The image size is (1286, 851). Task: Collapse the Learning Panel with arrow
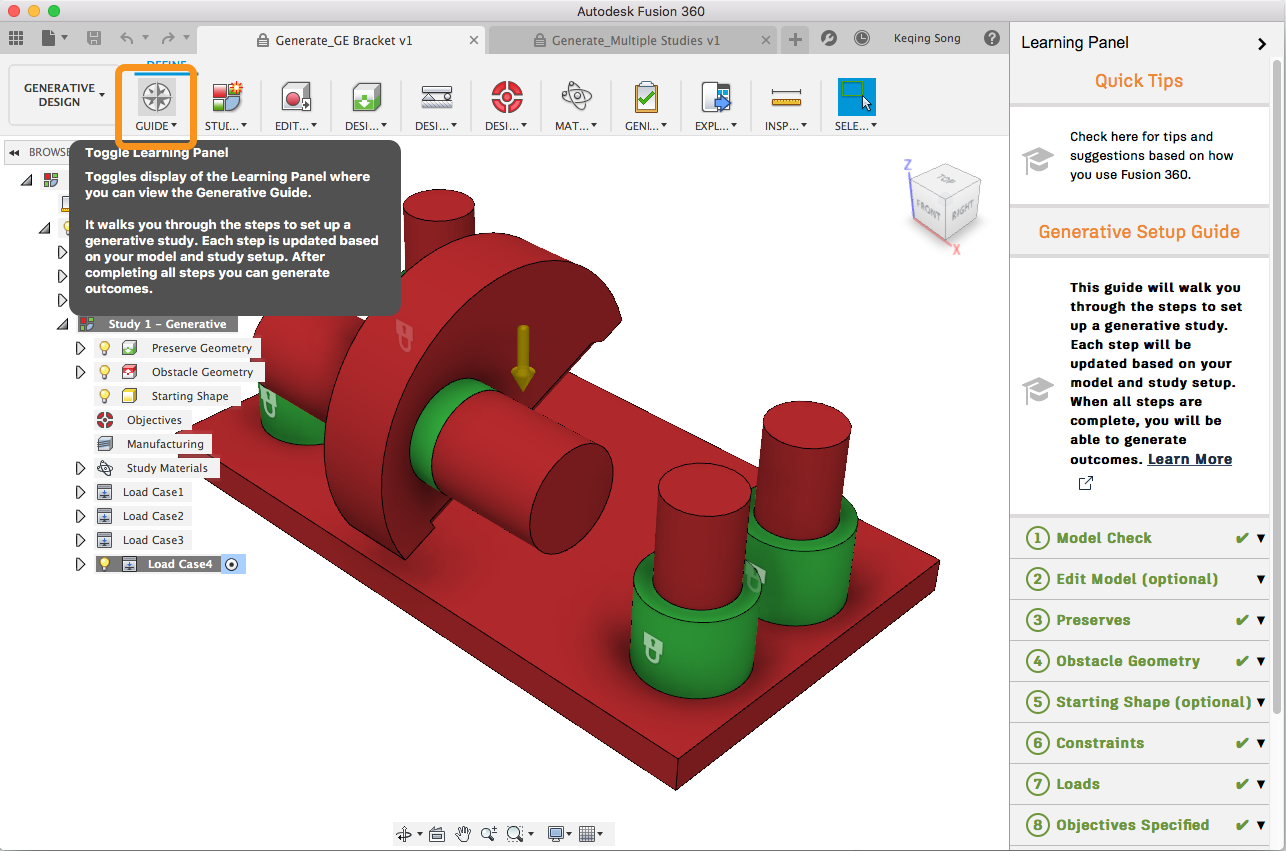click(x=1261, y=43)
